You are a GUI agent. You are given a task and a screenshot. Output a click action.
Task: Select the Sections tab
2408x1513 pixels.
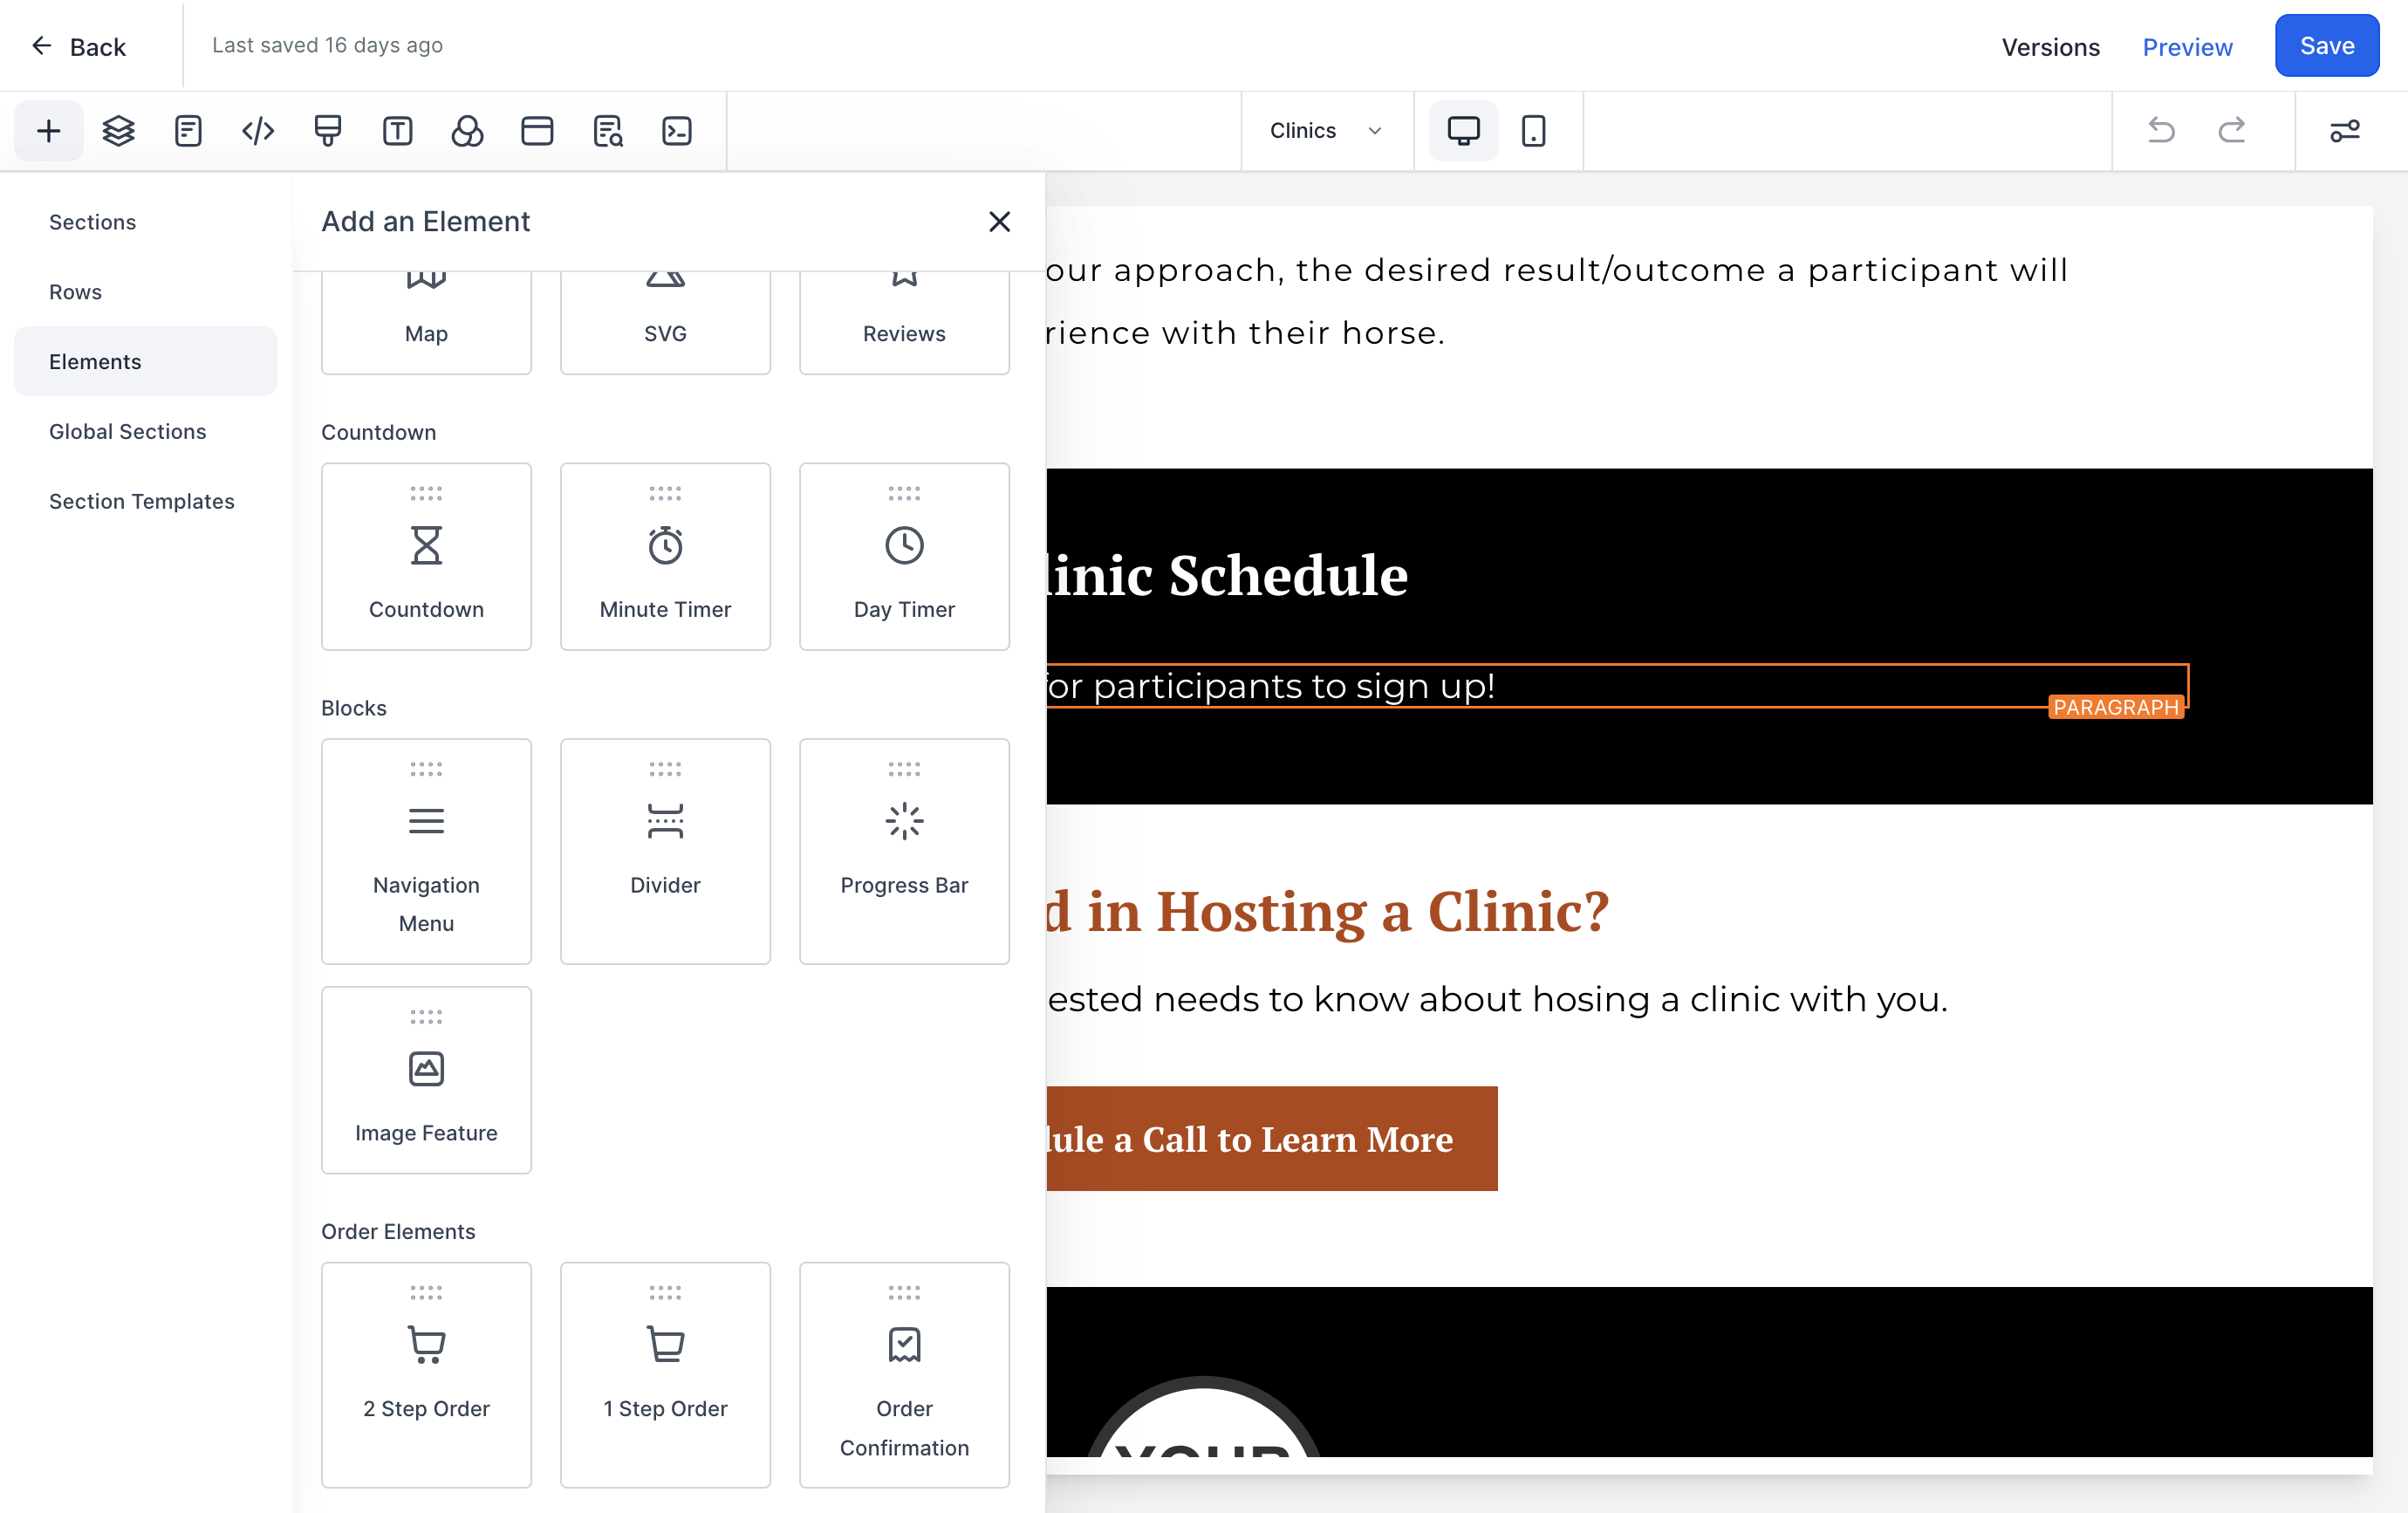[x=145, y=222]
